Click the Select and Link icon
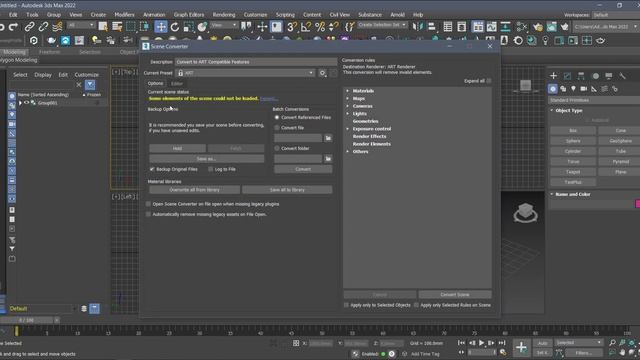 (29, 27)
